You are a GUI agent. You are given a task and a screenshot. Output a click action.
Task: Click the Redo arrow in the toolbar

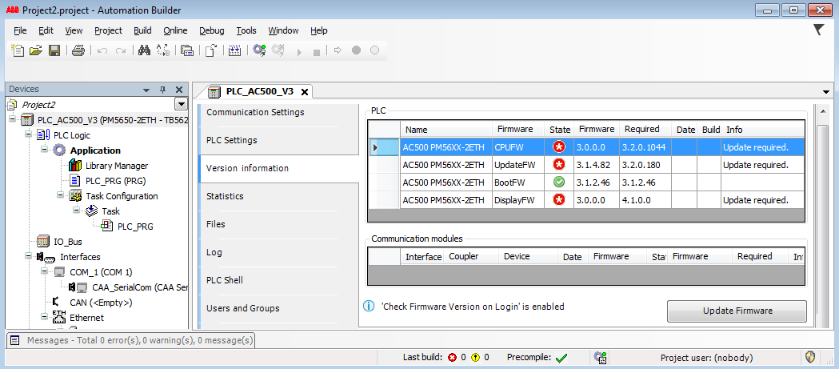click(x=121, y=50)
